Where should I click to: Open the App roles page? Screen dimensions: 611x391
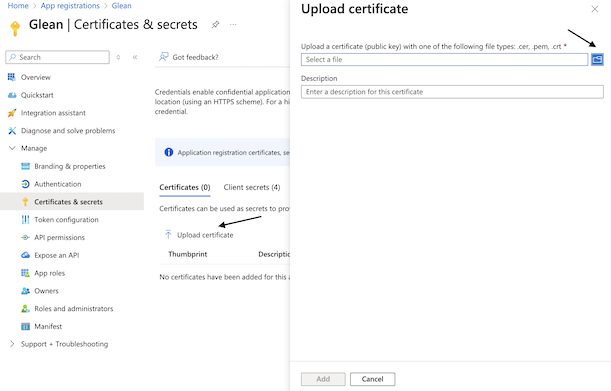[49, 273]
